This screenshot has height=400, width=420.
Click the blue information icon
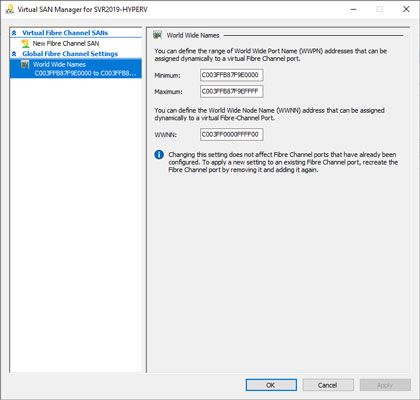coord(159,155)
